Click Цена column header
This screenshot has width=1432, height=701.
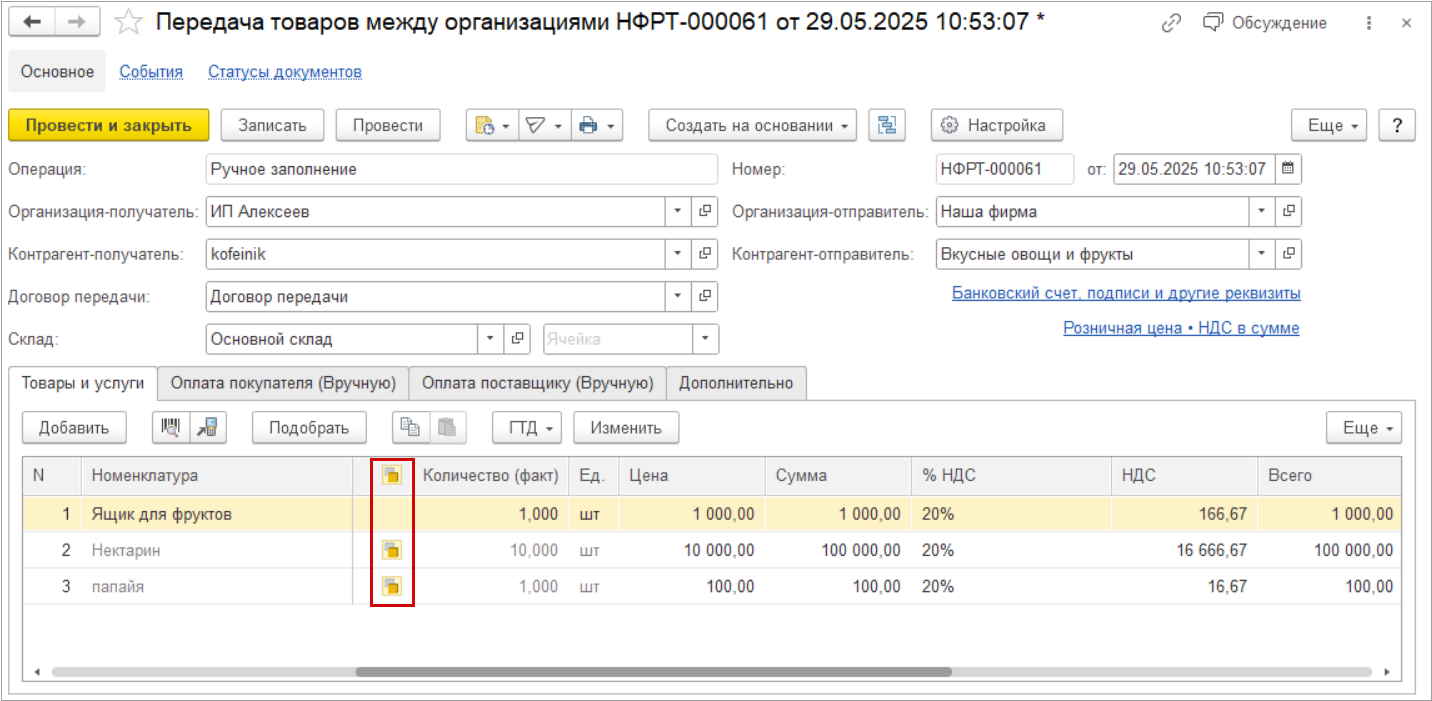pos(692,476)
